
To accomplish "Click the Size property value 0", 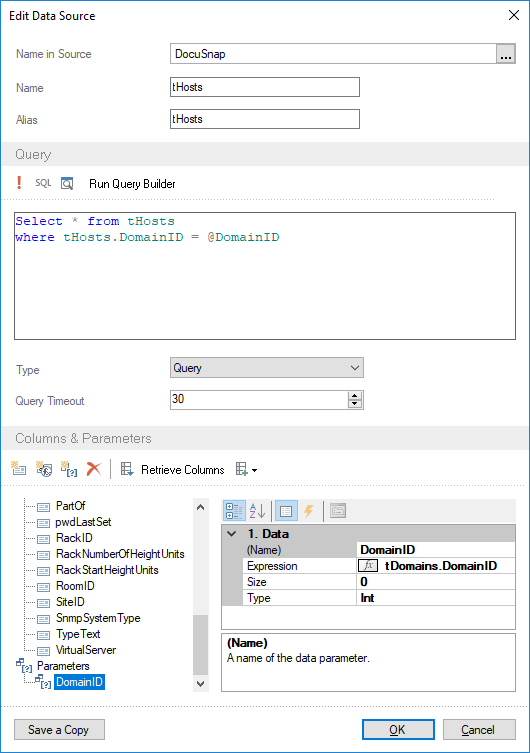I will click(436, 582).
